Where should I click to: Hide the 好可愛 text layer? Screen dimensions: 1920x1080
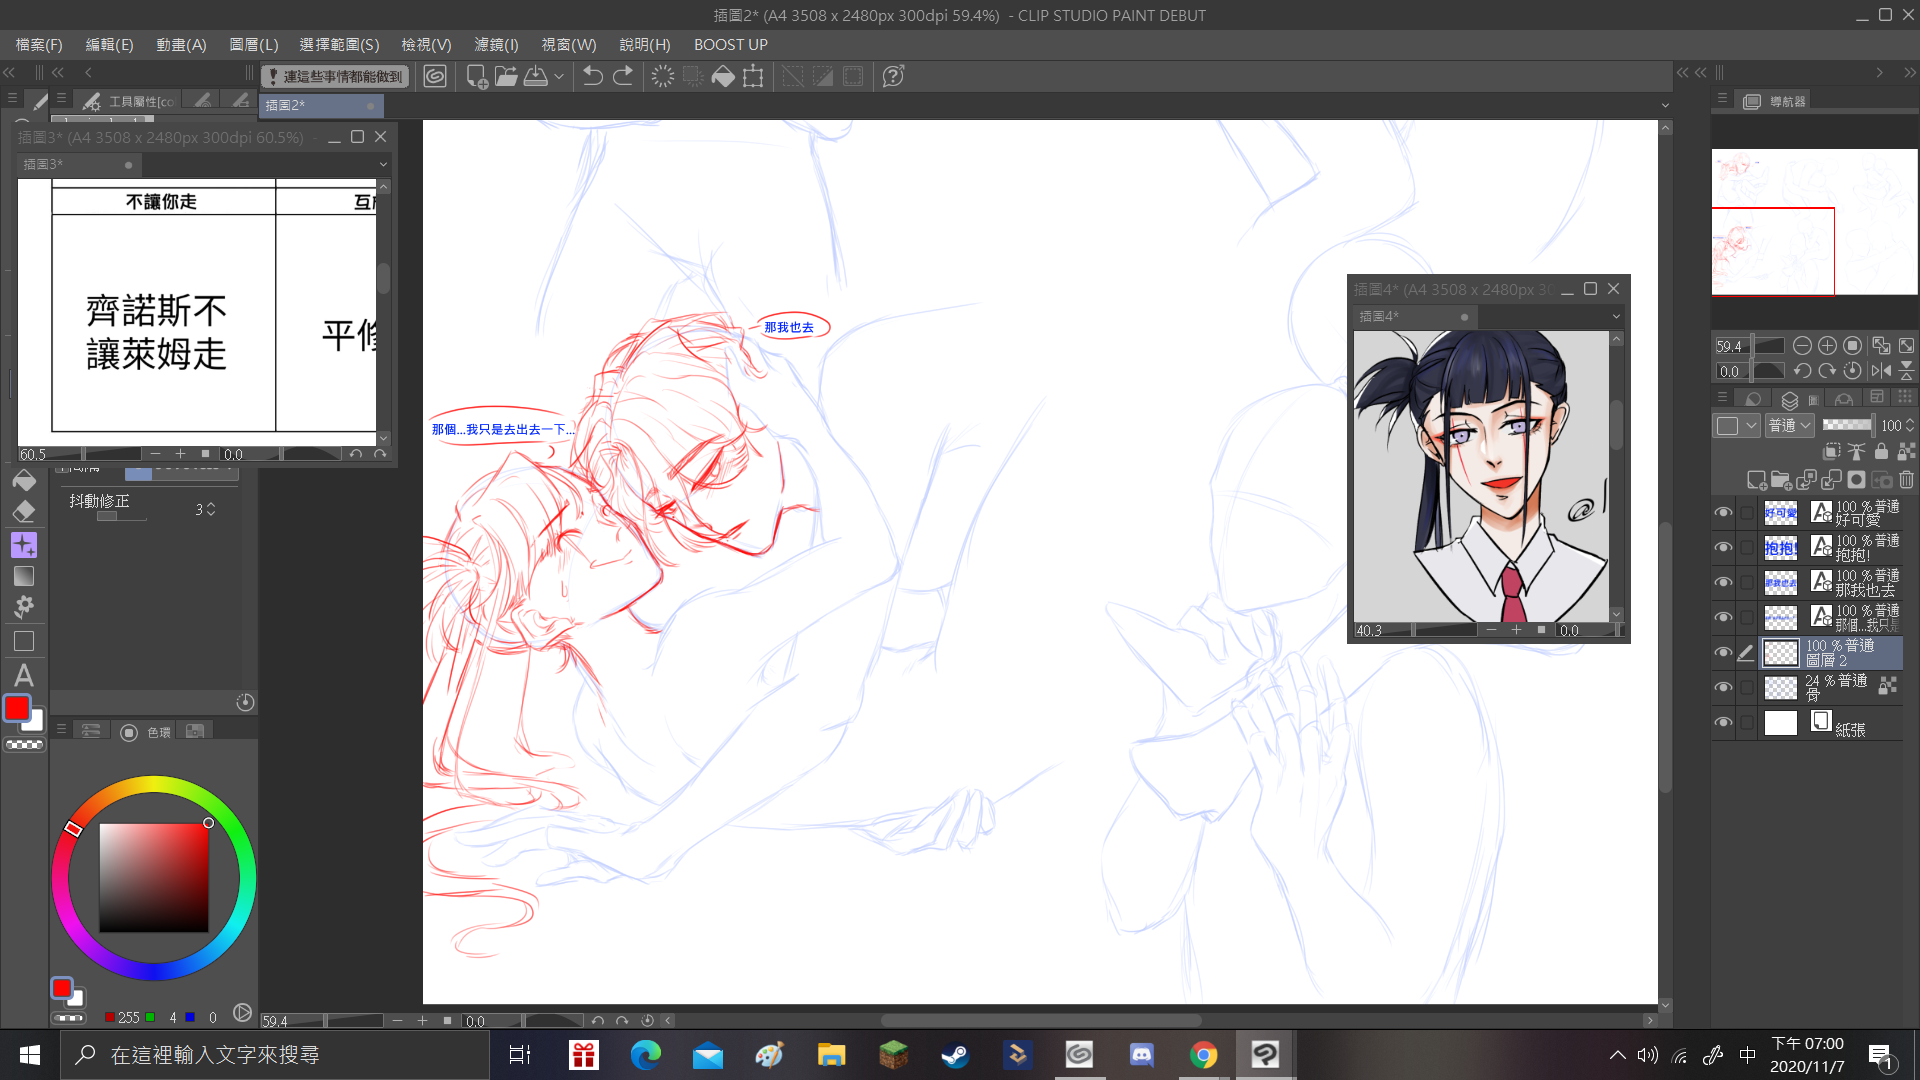pyautogui.click(x=1723, y=513)
